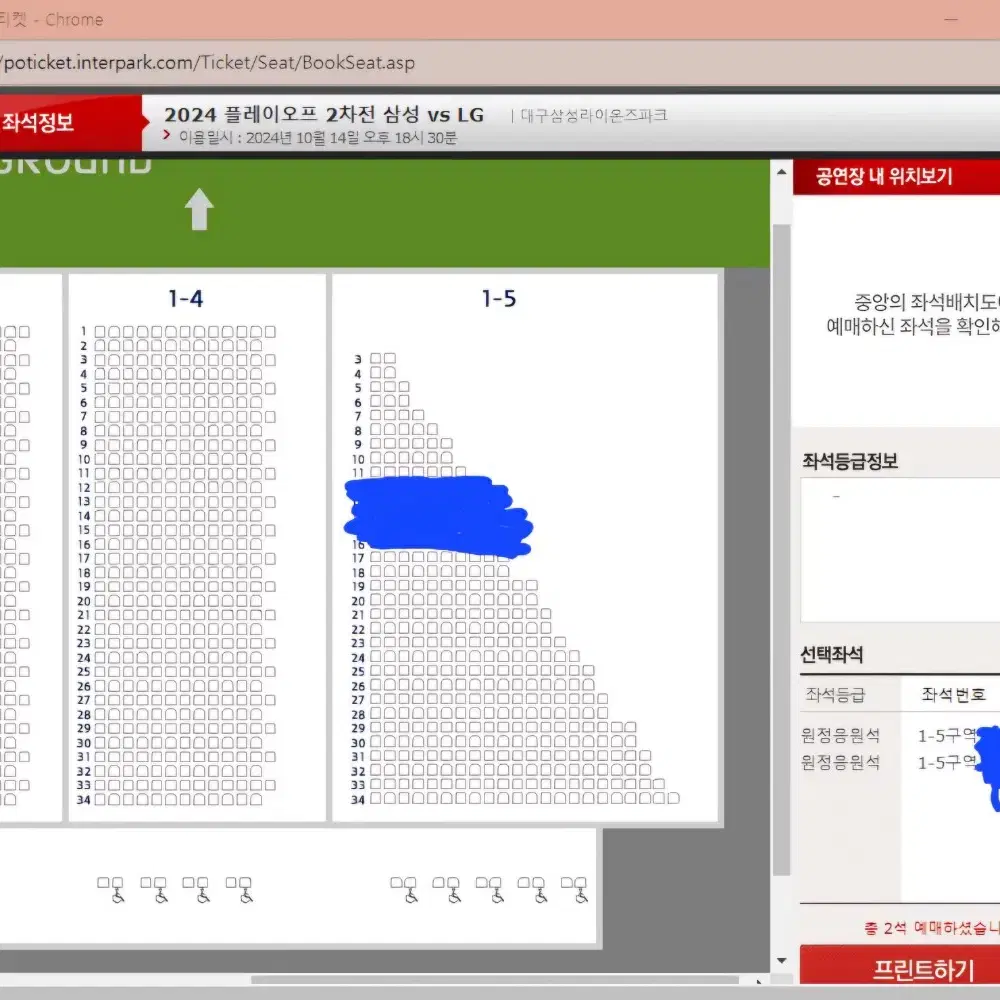Select the 좌석정보 red header tab
Screen dimensions: 1000x1000
pyautogui.click(x=70, y=122)
